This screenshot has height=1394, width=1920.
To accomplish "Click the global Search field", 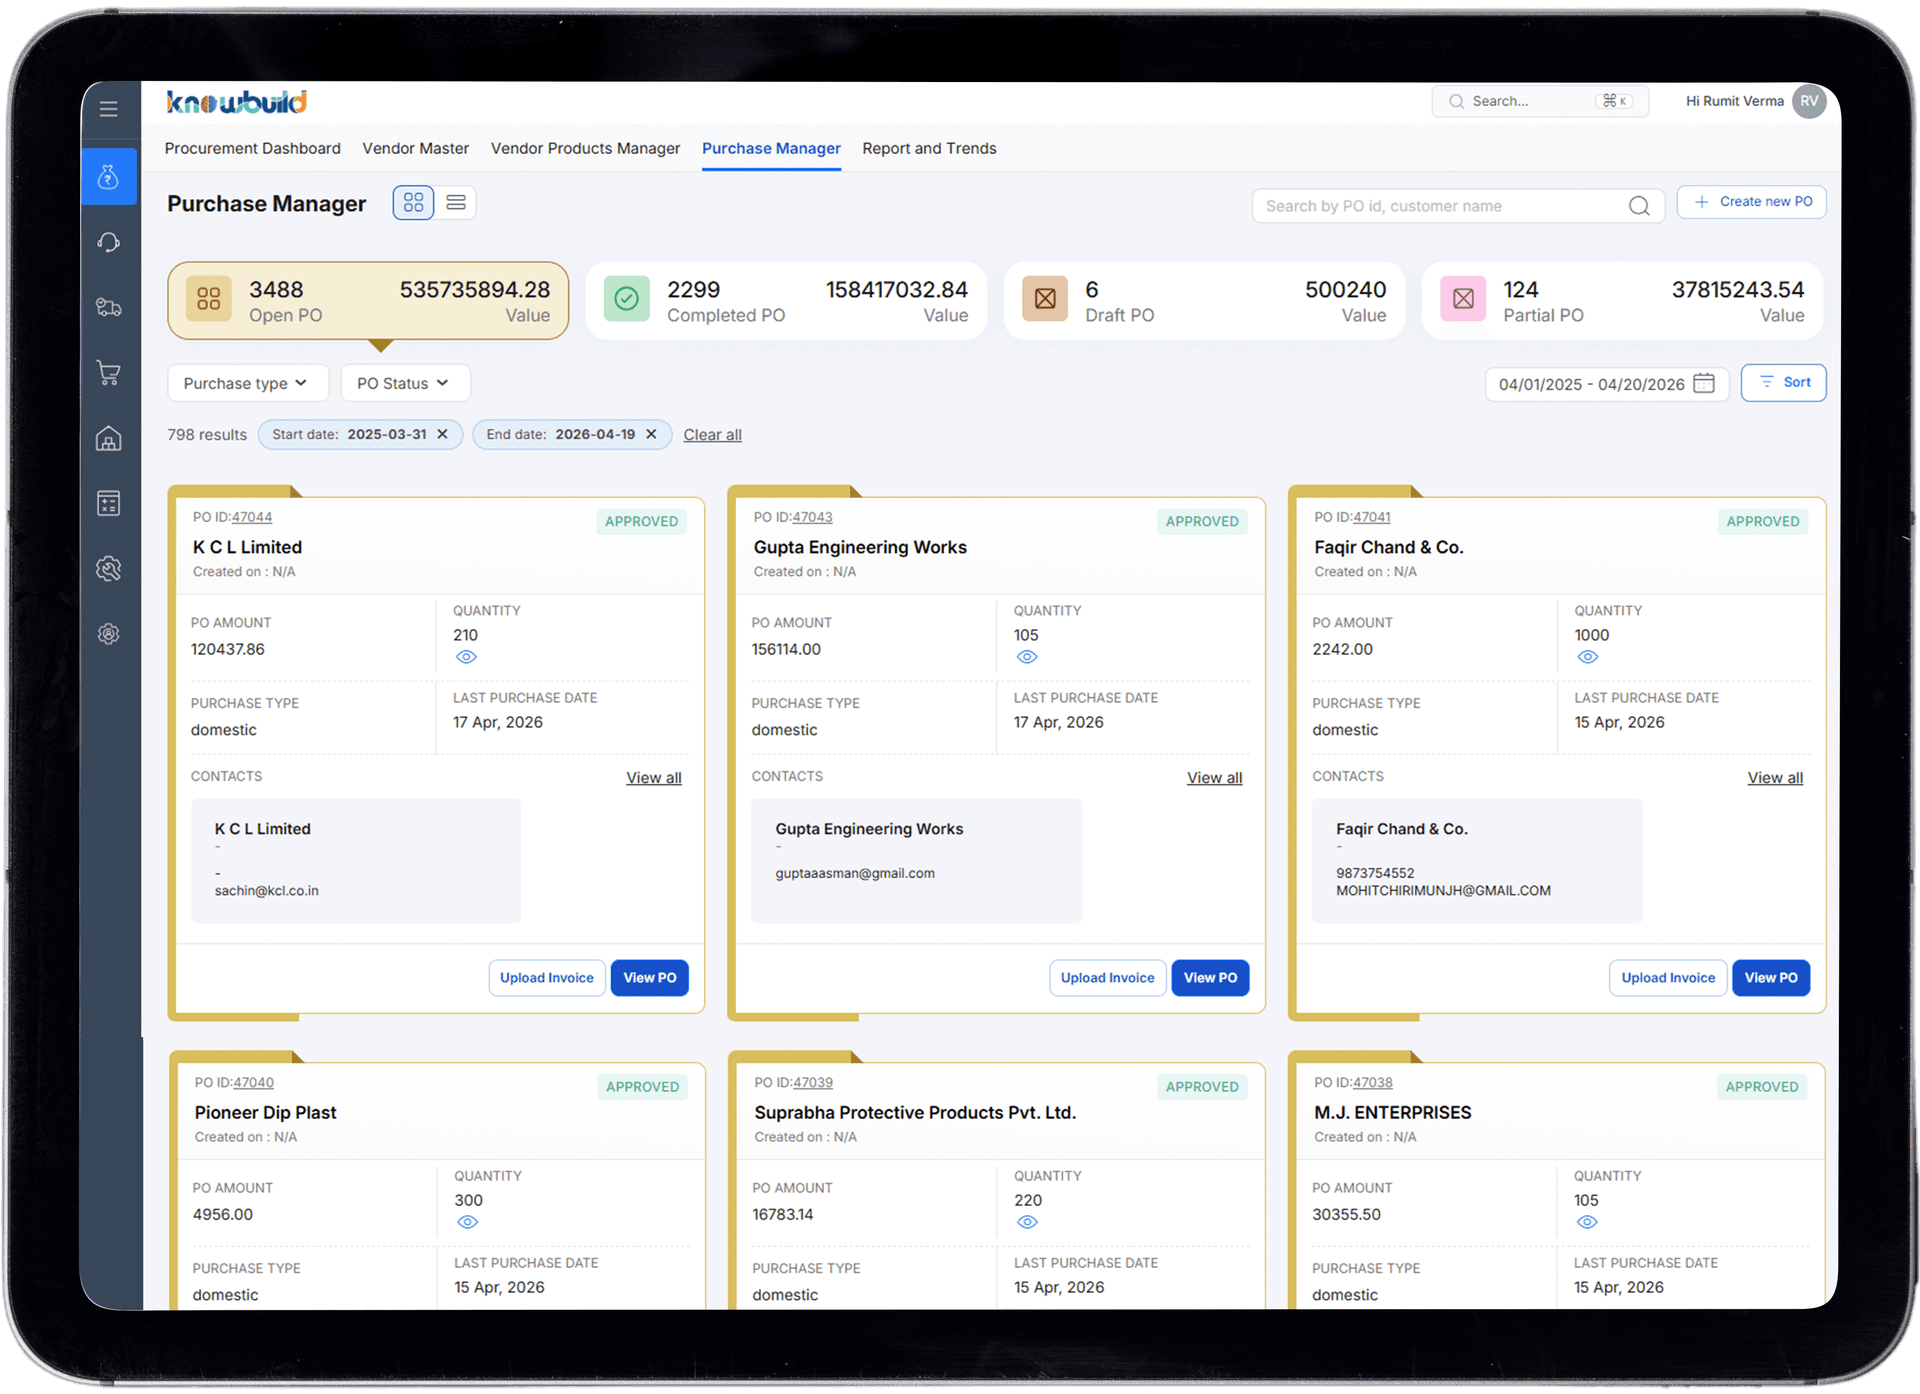I will click(x=1540, y=101).
